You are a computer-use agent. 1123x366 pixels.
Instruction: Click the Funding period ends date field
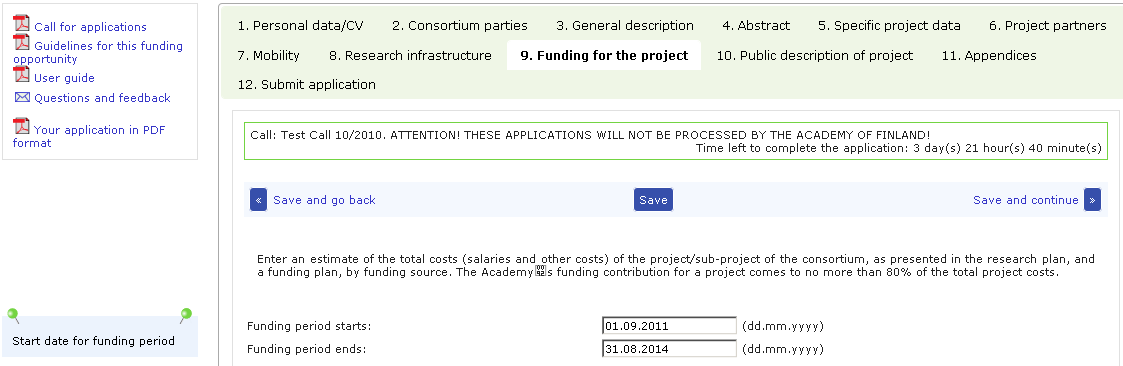pyautogui.click(x=670, y=350)
